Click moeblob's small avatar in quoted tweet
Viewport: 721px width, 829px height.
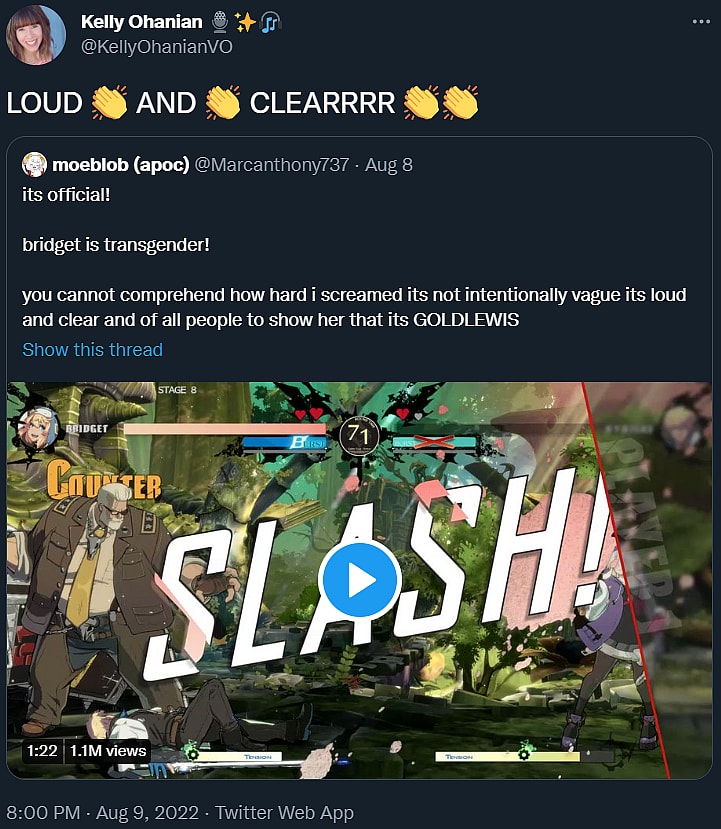pyautogui.click(x=34, y=165)
